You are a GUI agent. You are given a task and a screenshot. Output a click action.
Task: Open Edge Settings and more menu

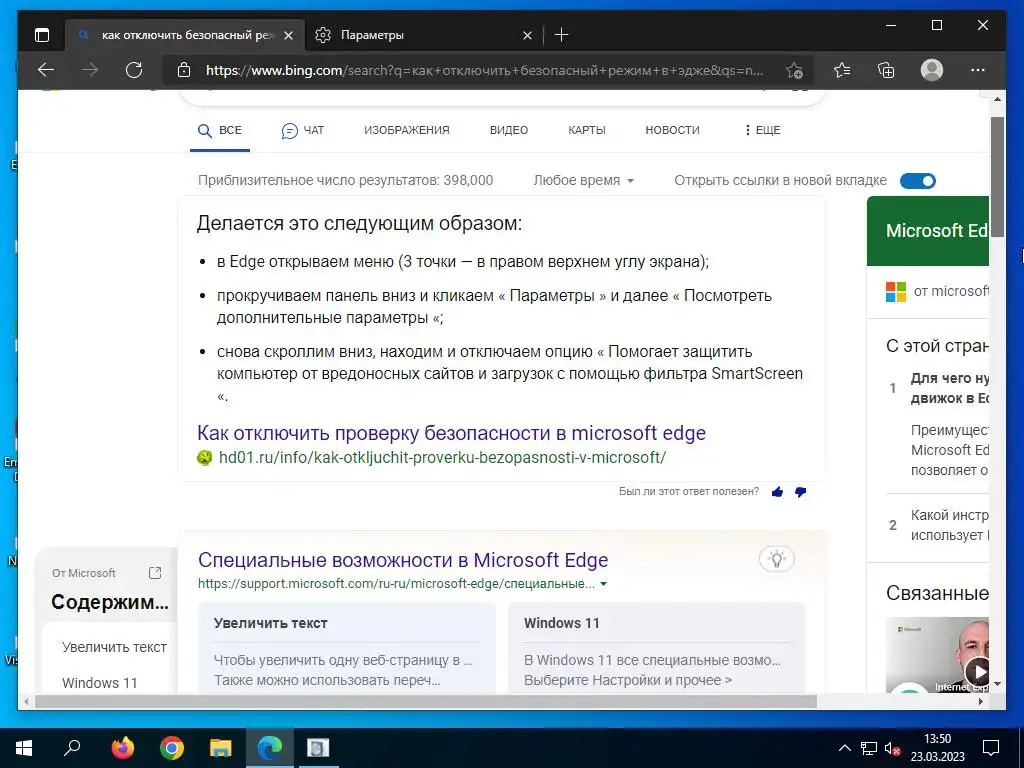coord(978,70)
